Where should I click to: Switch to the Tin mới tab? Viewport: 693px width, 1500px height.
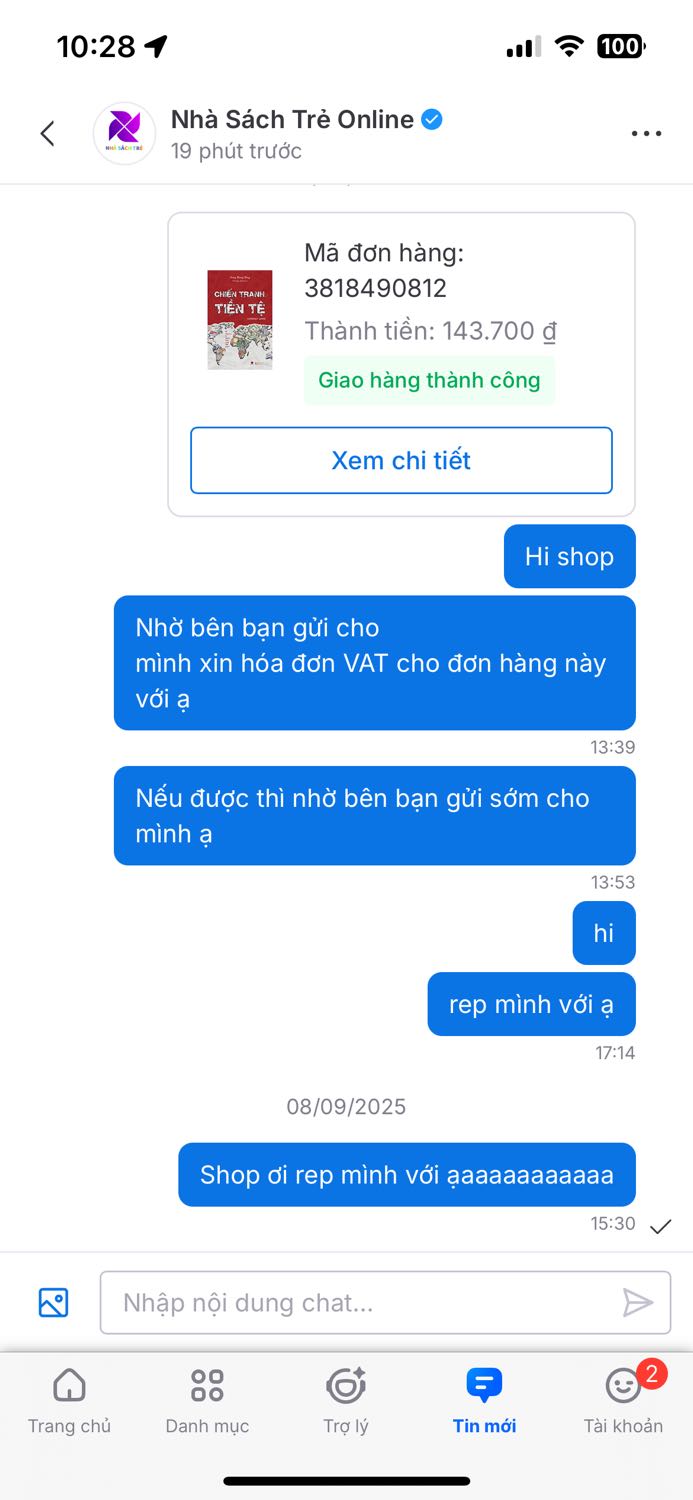(483, 1397)
